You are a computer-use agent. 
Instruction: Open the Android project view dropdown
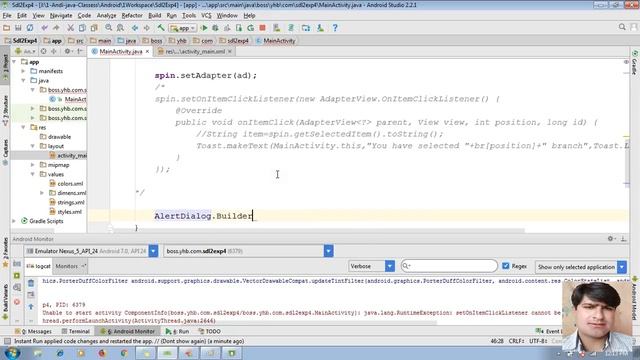25,51
